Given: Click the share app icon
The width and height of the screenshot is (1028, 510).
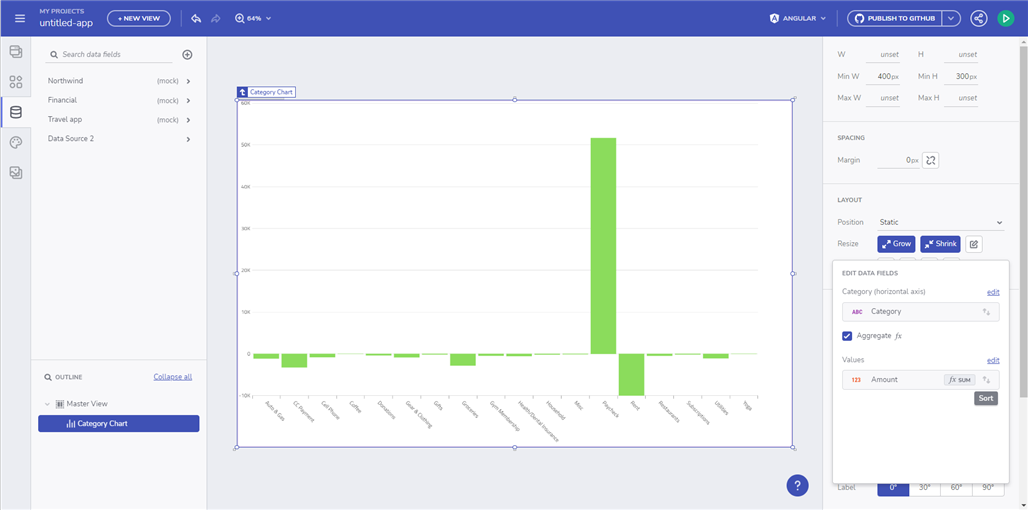Looking at the screenshot, I should point(978,18).
